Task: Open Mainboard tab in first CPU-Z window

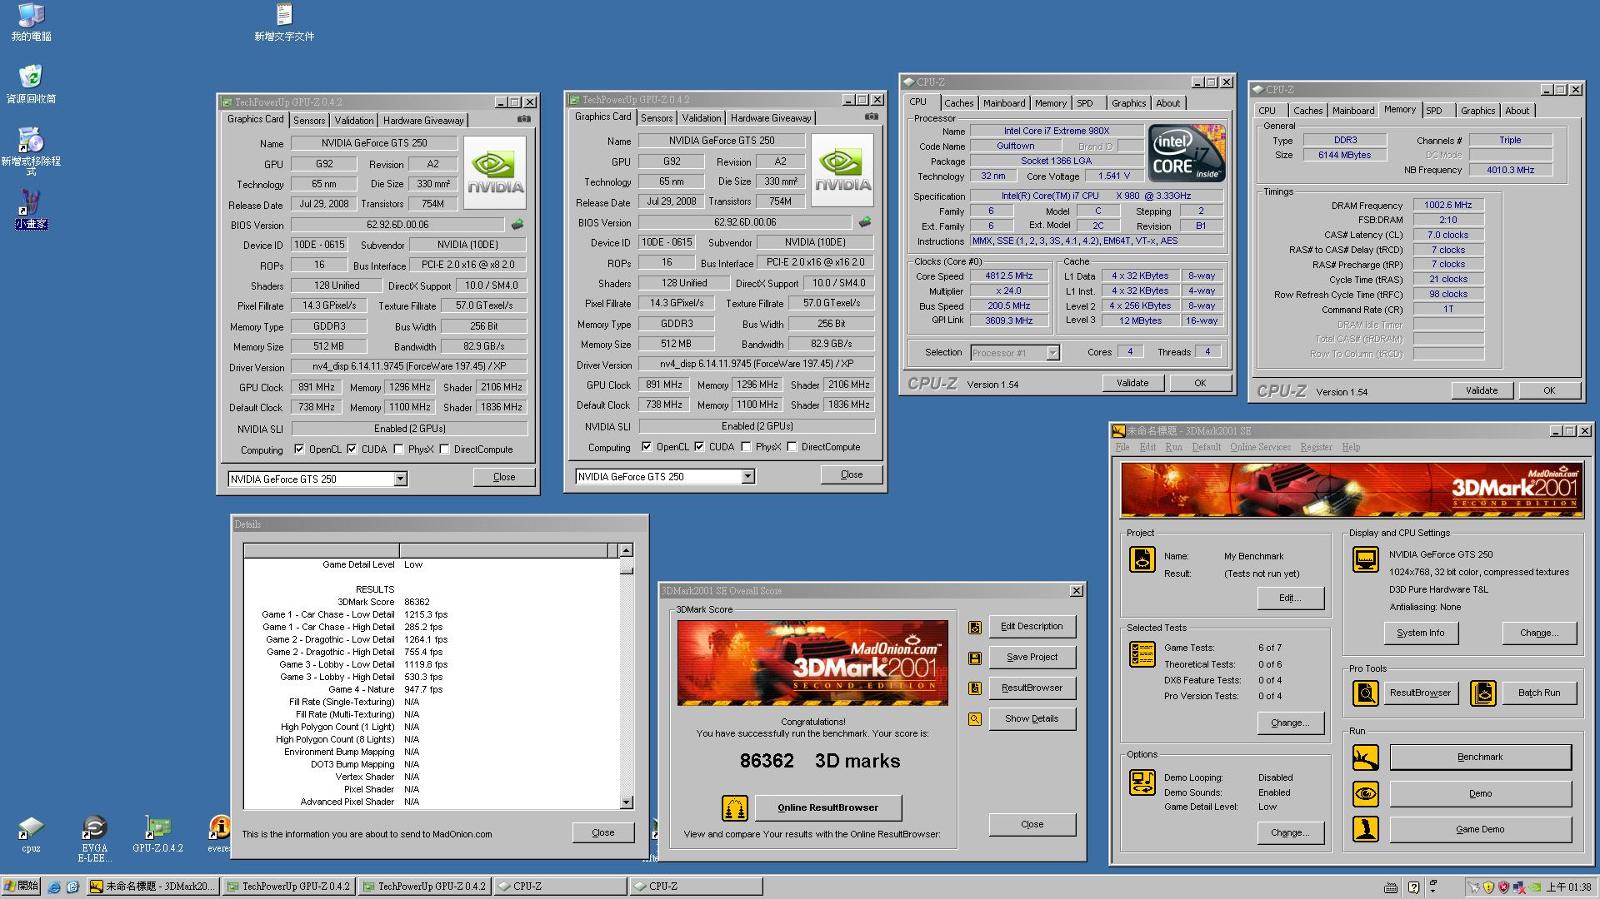Action: (x=1004, y=103)
